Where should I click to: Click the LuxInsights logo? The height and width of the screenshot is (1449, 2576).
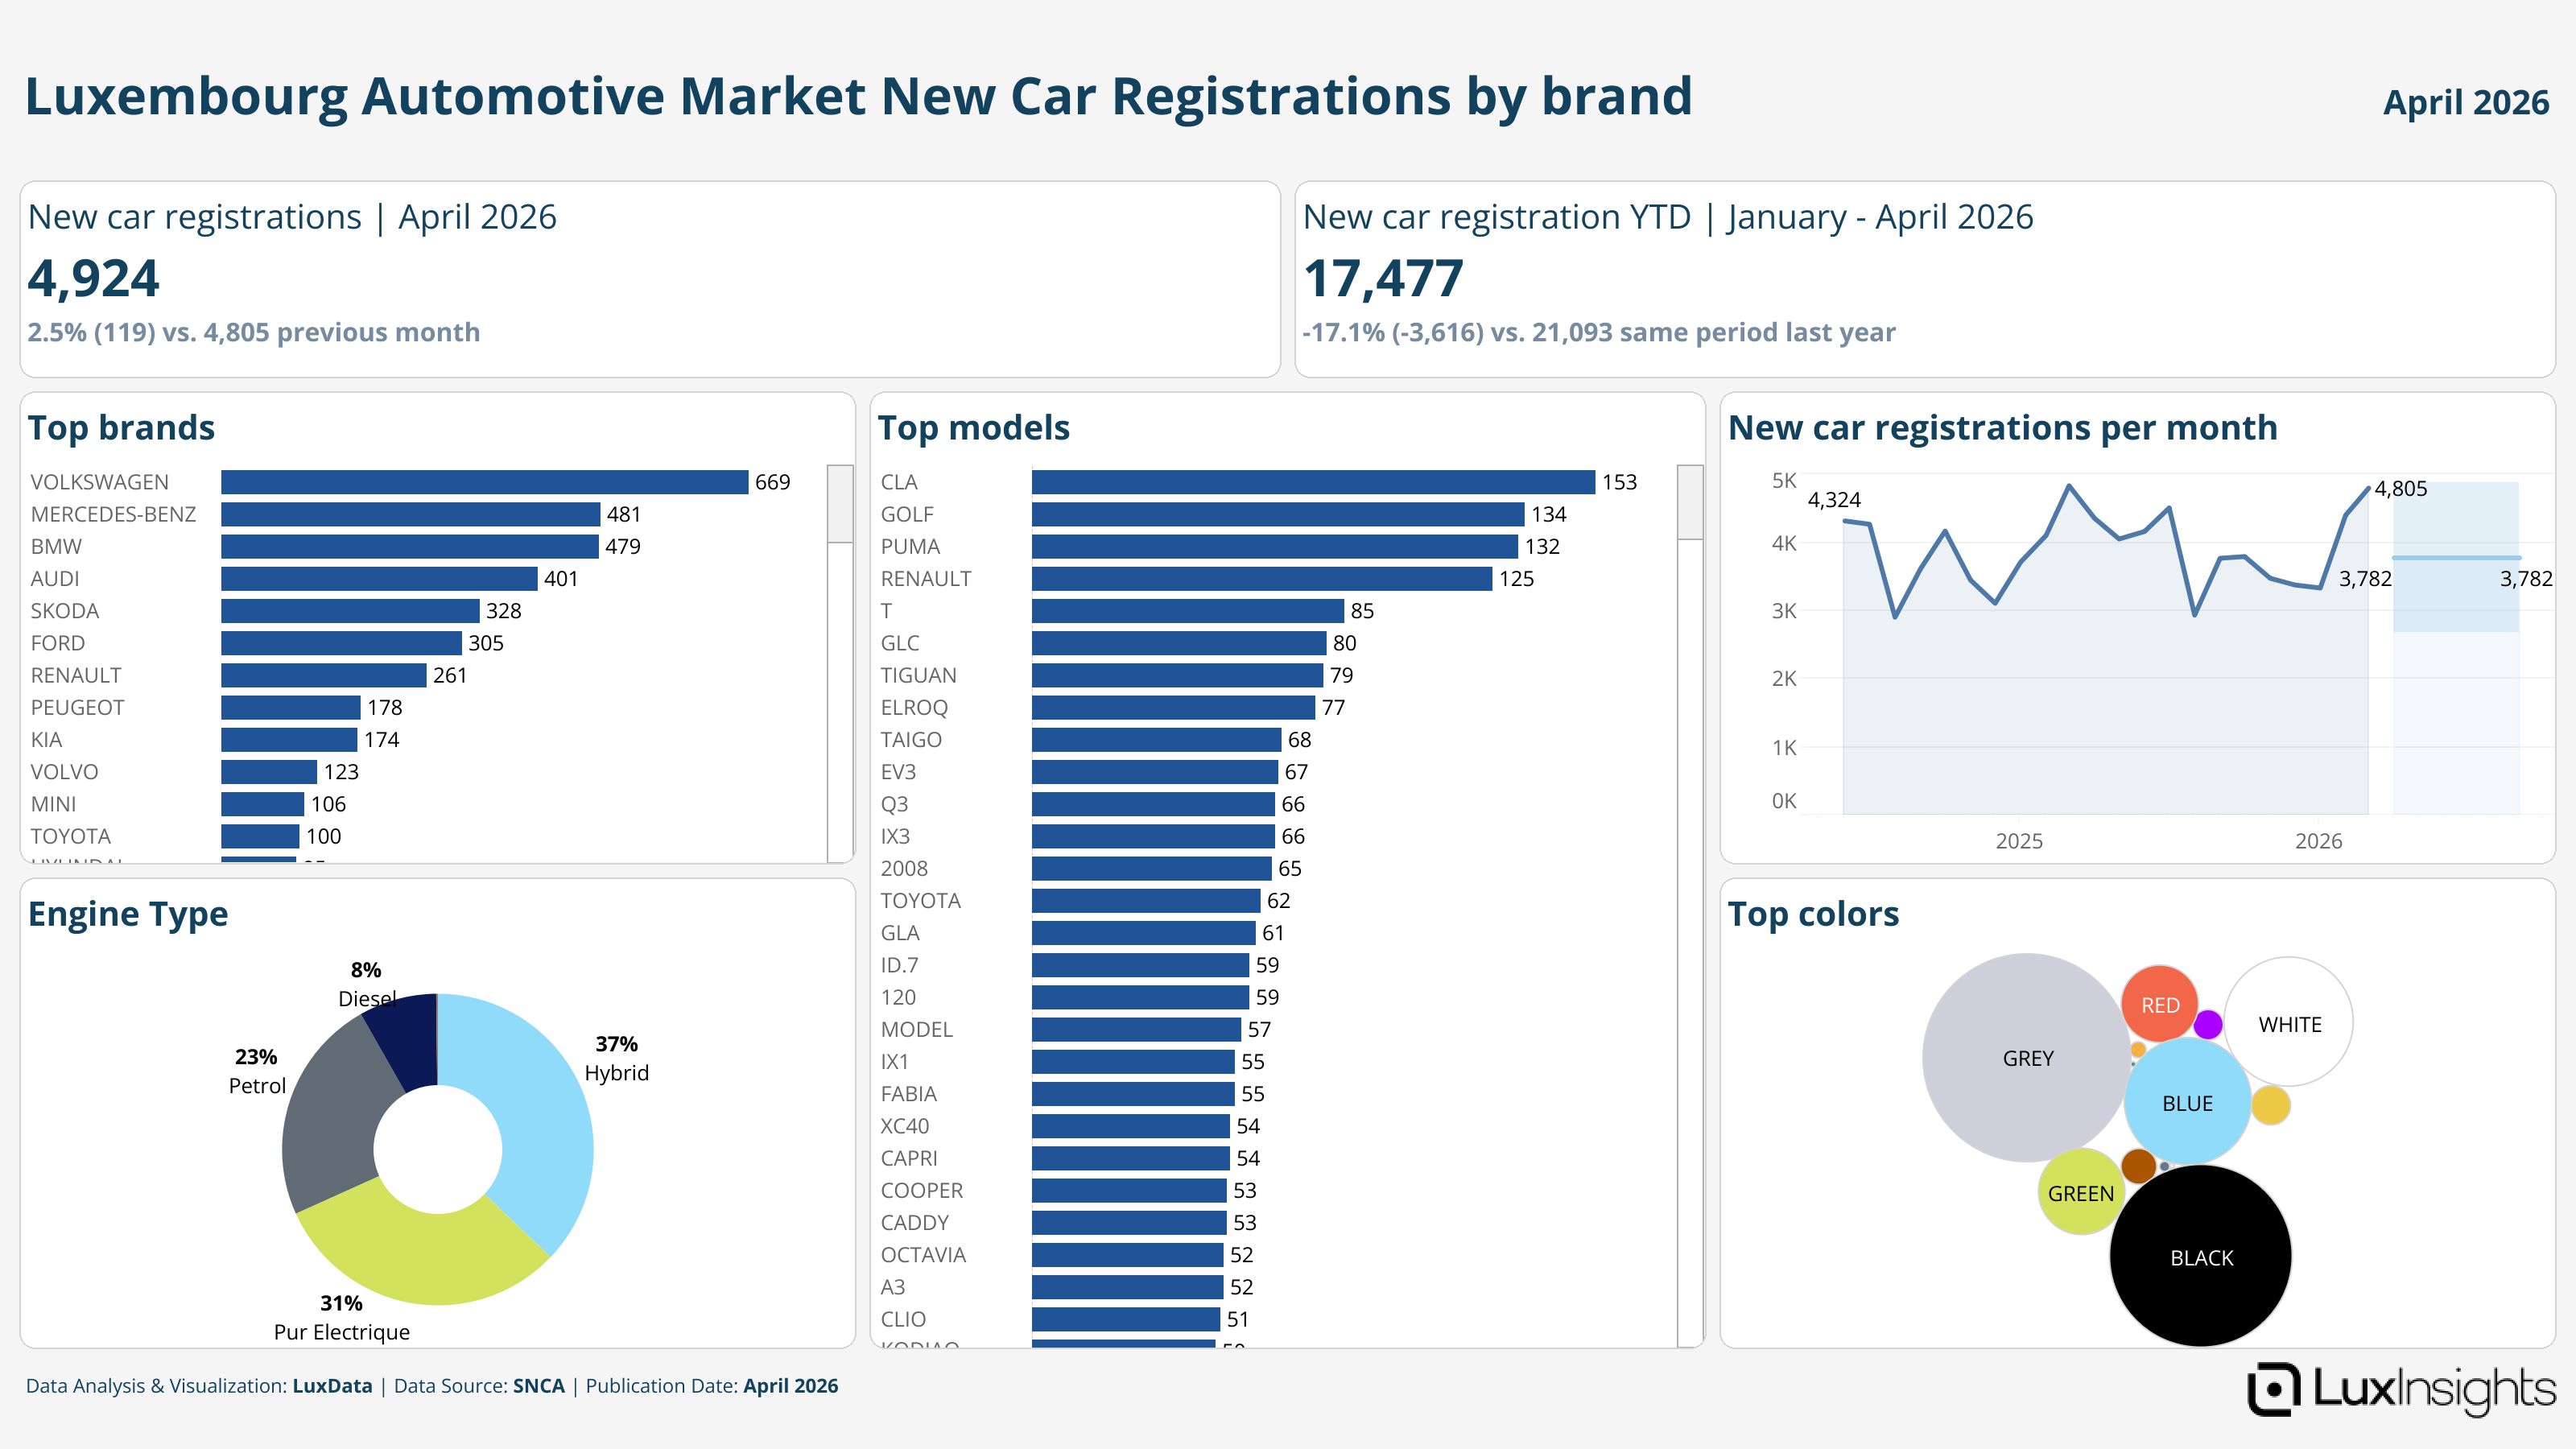tap(2401, 1389)
